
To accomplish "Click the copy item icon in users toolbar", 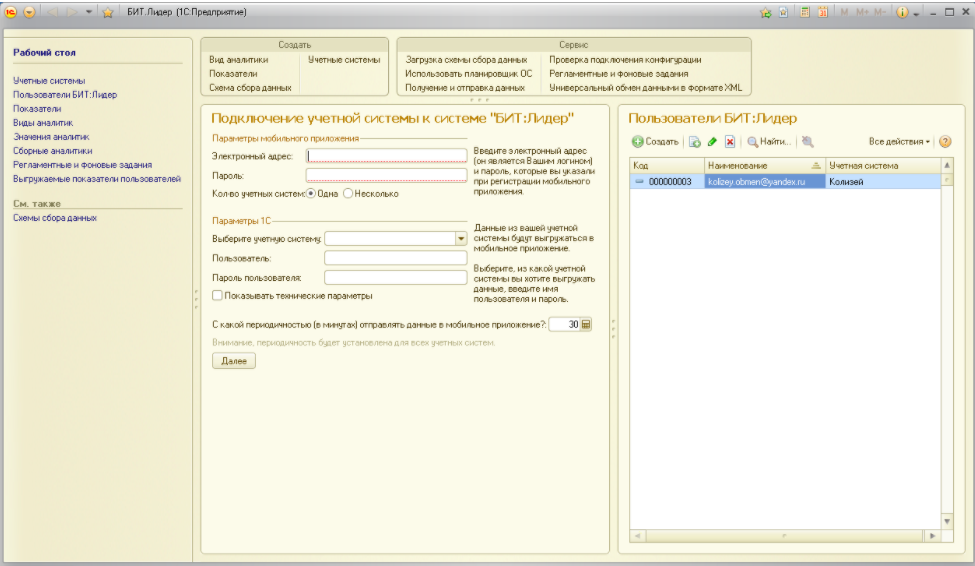I will [x=695, y=142].
